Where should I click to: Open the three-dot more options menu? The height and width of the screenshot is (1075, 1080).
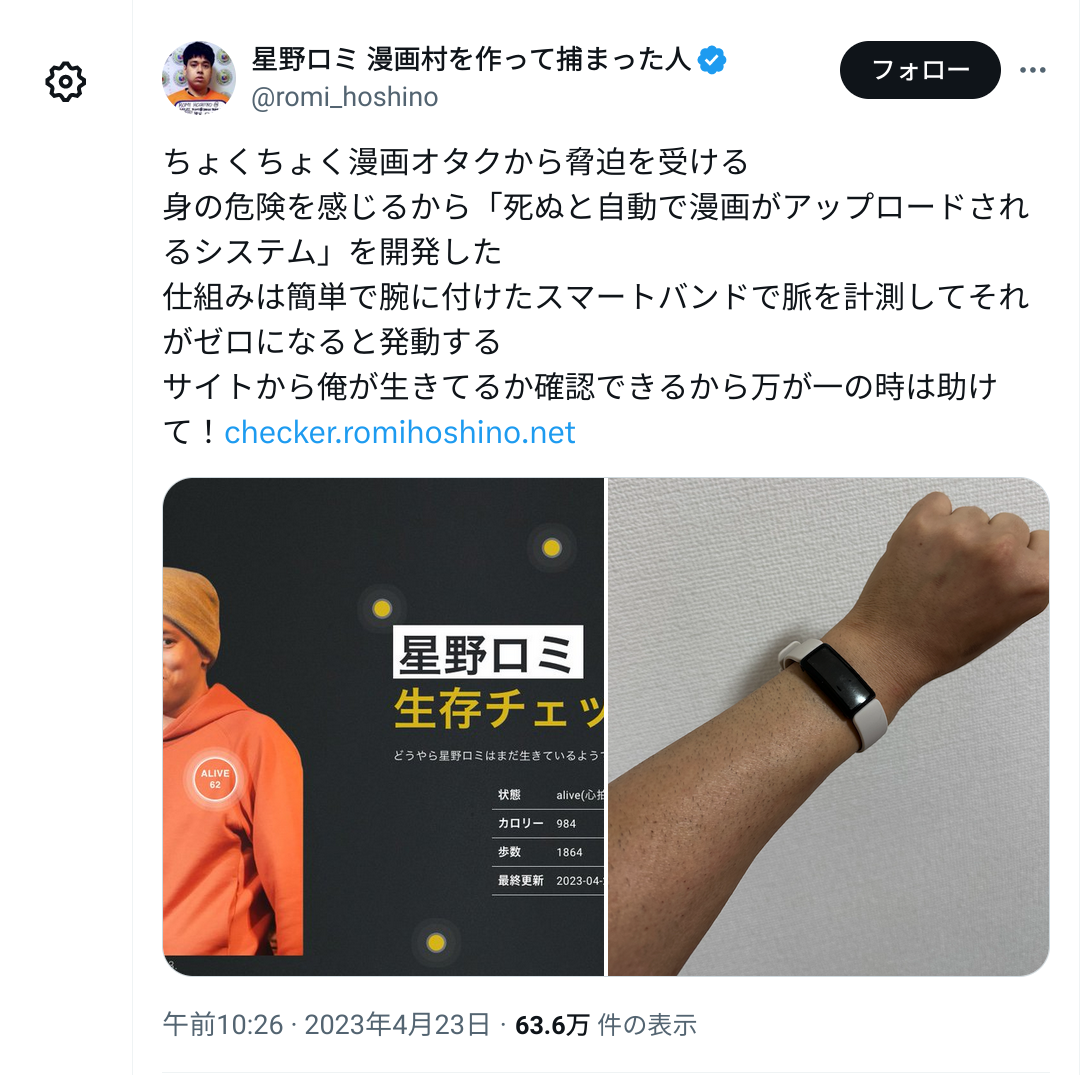tap(1032, 70)
